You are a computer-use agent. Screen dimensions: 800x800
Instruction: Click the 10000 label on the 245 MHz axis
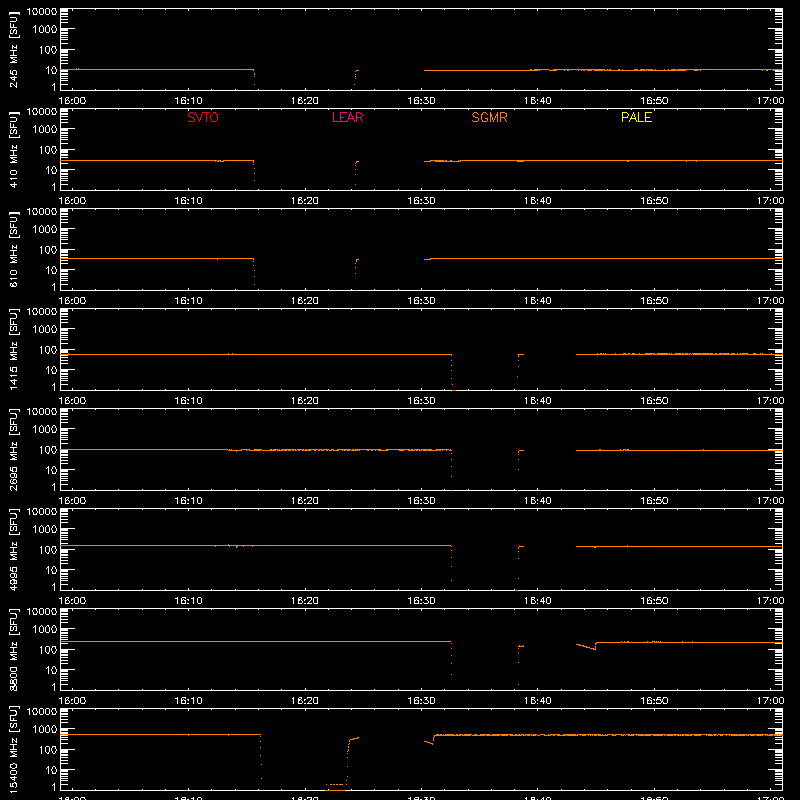pyautogui.click(x=42, y=12)
